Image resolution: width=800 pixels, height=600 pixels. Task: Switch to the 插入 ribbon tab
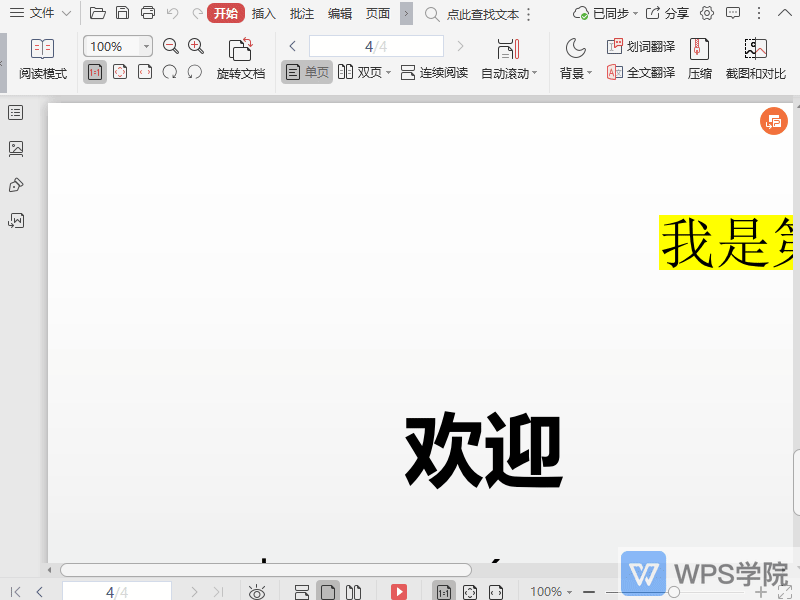[262, 14]
